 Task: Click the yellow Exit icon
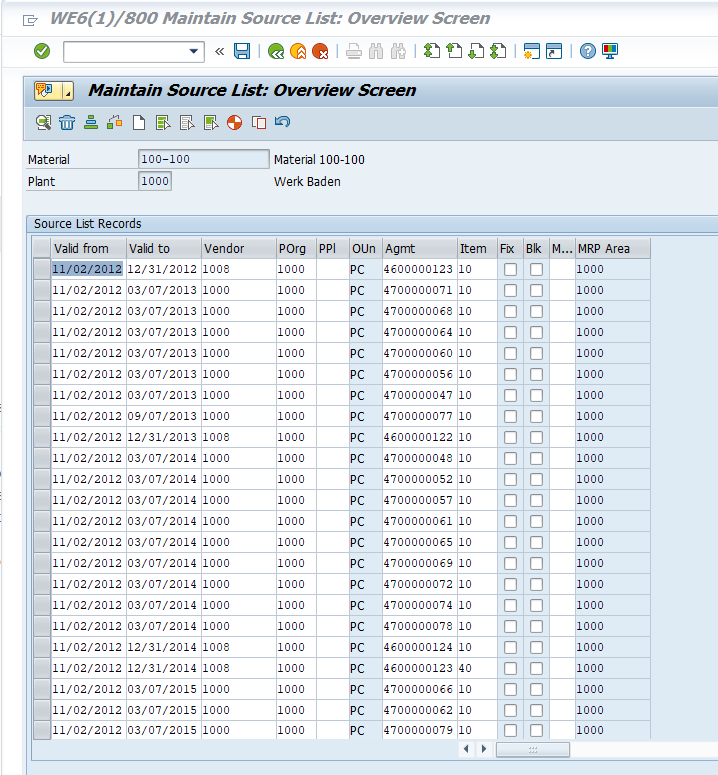pos(297,51)
